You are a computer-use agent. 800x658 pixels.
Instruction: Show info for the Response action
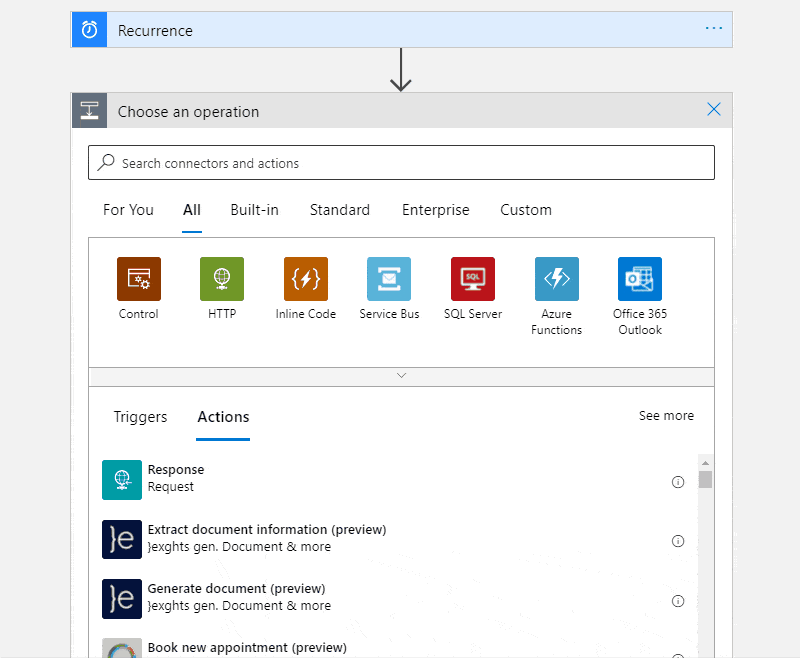pyautogui.click(x=678, y=482)
